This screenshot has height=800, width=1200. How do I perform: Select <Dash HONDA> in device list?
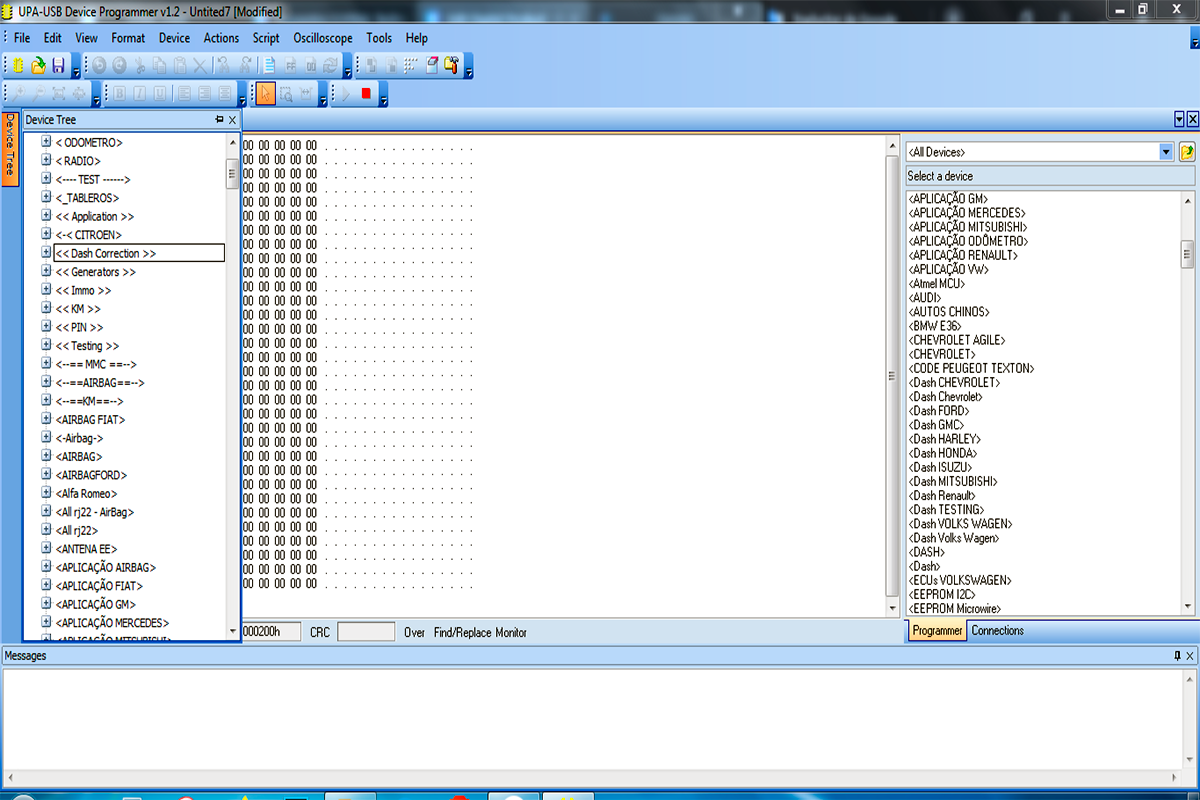[x=945, y=453]
